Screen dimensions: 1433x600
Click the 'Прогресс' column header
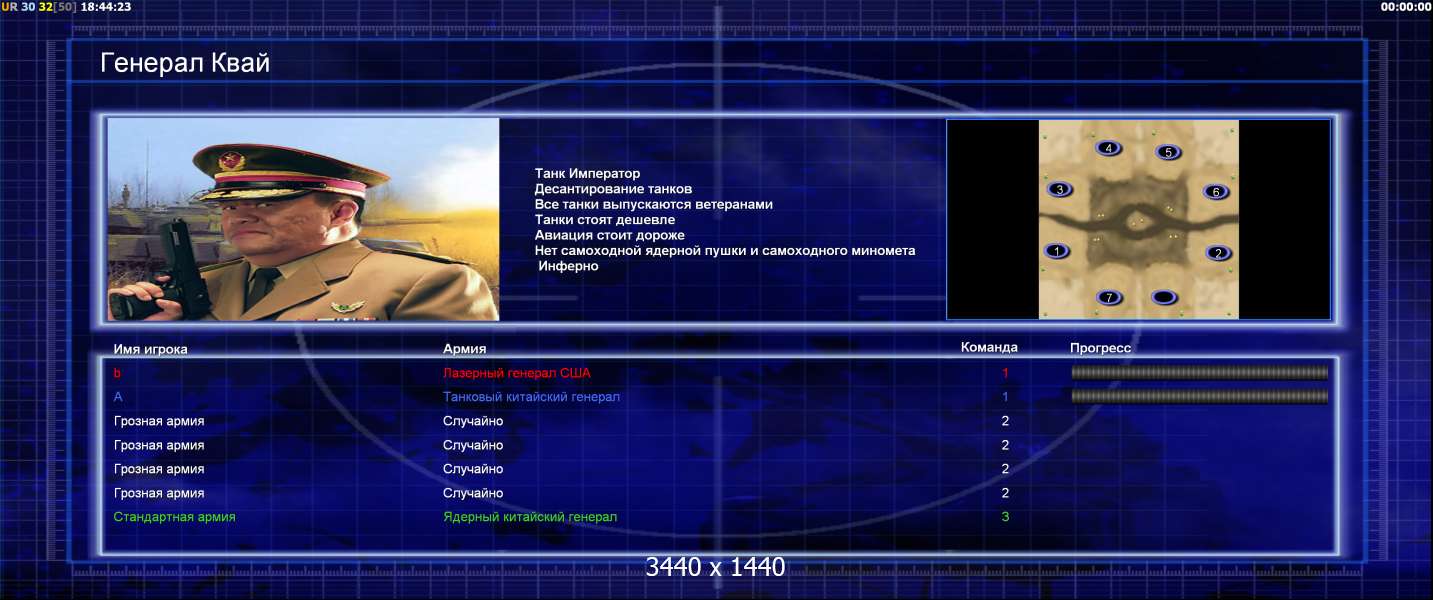coord(1100,348)
